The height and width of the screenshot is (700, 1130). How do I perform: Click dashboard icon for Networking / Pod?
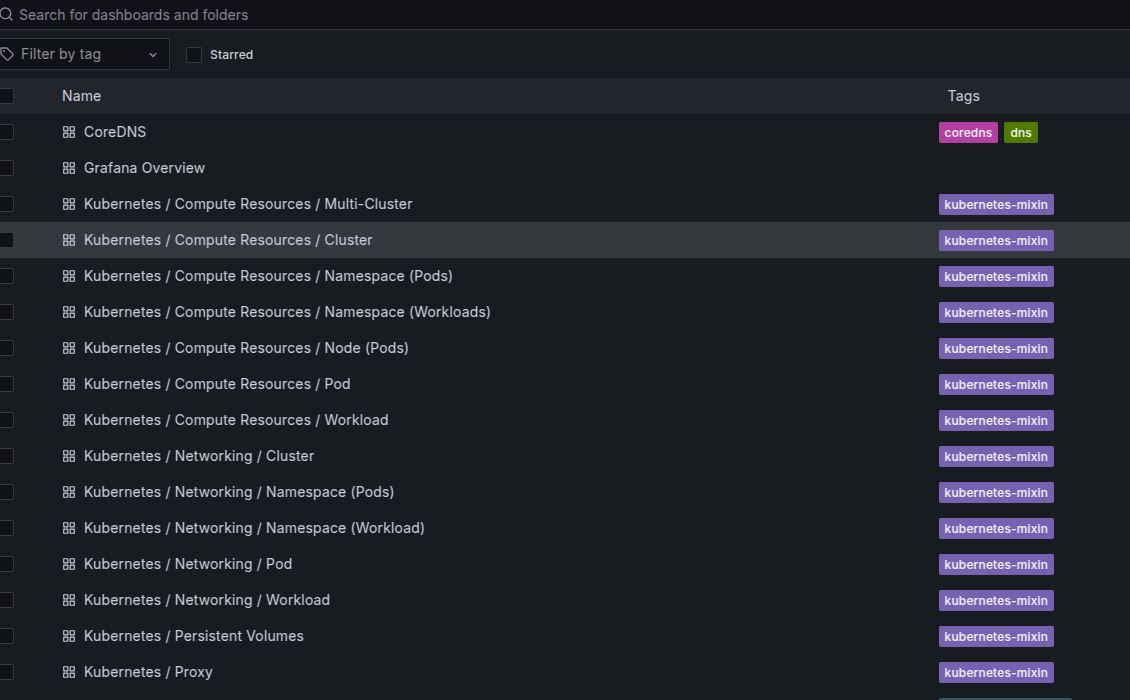(69, 564)
